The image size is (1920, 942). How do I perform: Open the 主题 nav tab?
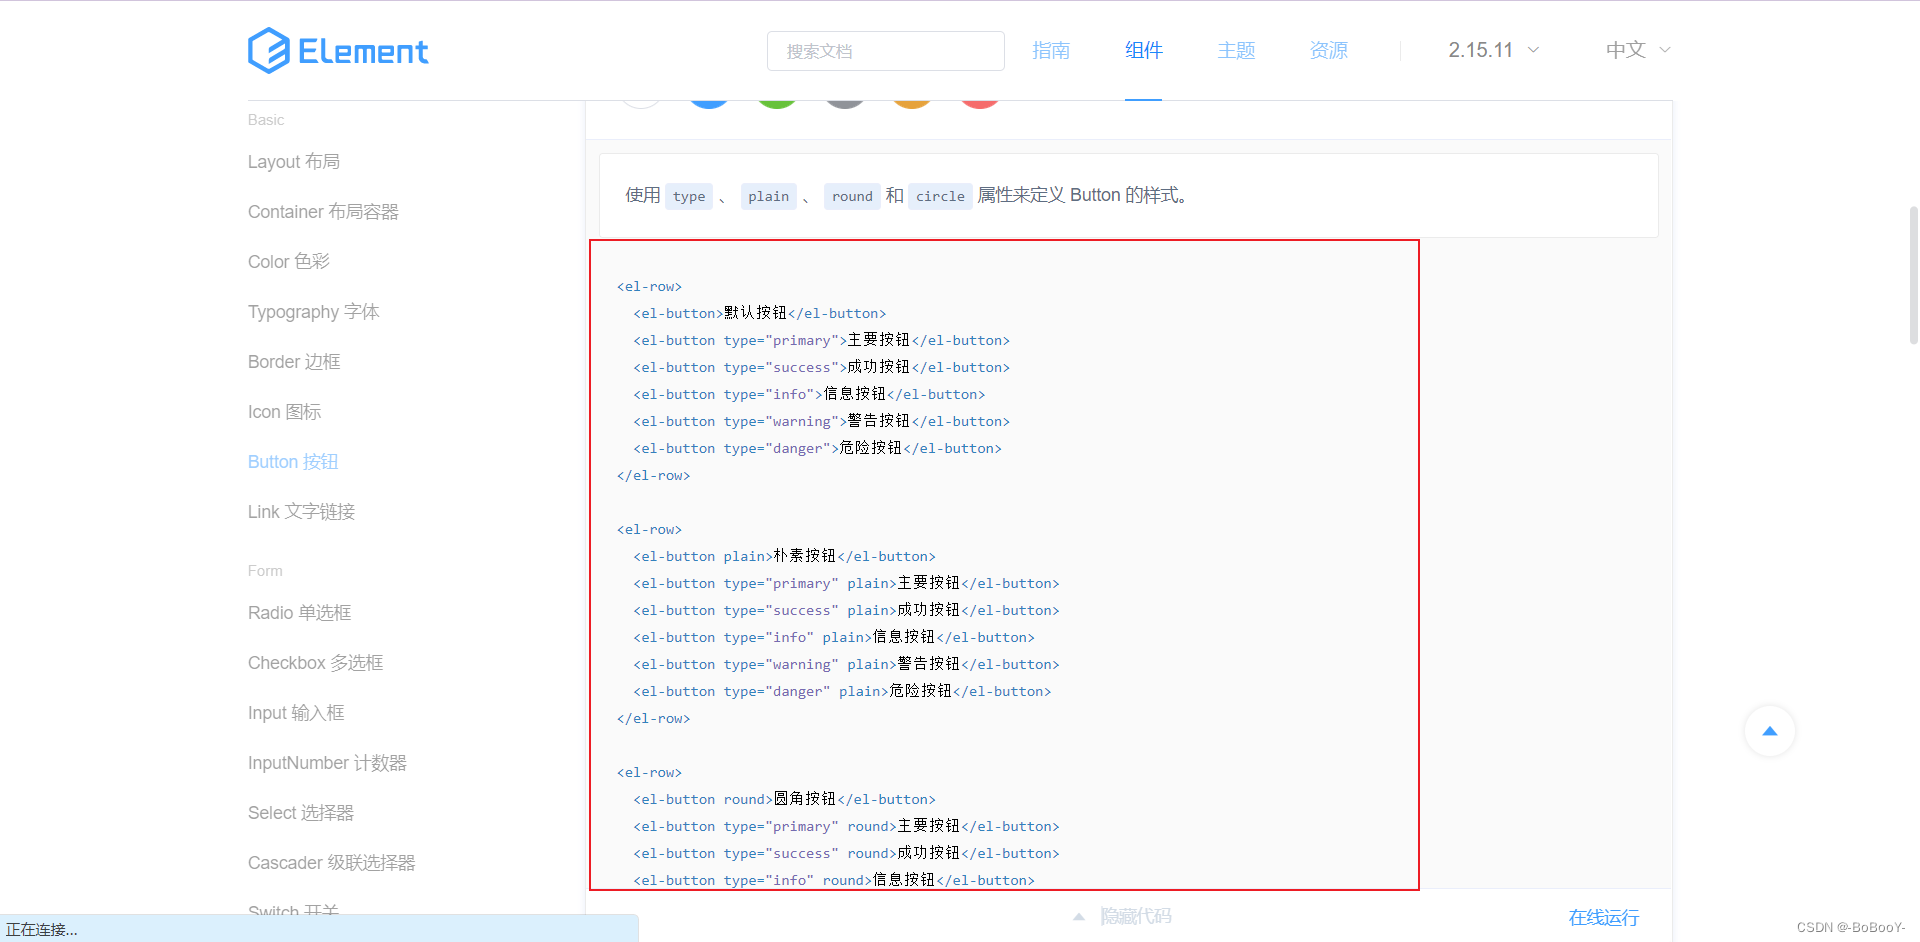tap(1236, 50)
